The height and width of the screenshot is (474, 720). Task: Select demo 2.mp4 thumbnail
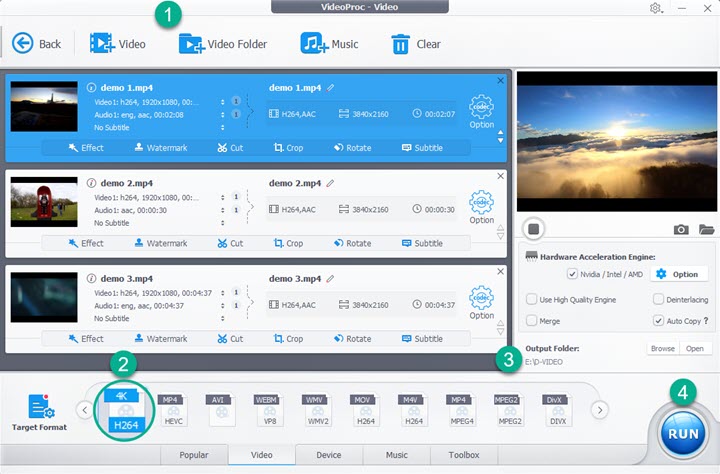(44, 202)
